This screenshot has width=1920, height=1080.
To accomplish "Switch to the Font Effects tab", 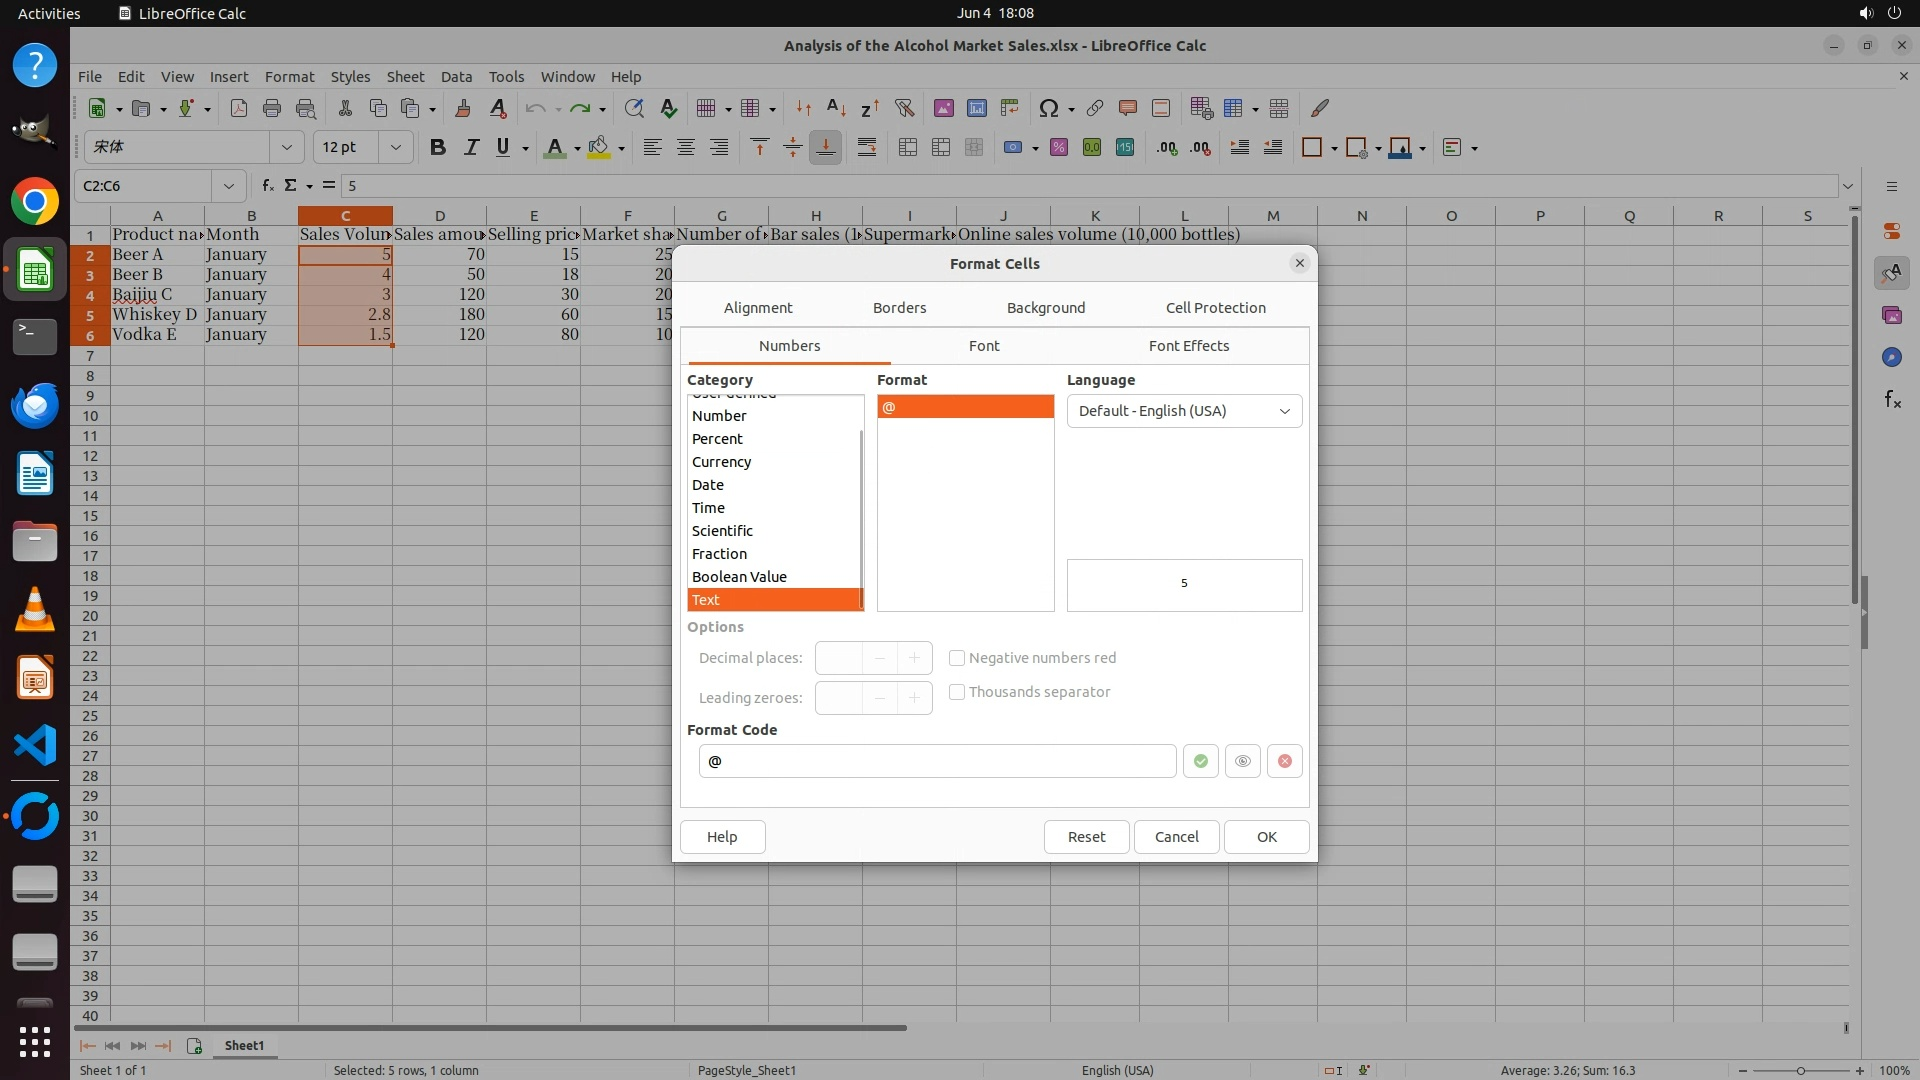I will point(1188,346).
